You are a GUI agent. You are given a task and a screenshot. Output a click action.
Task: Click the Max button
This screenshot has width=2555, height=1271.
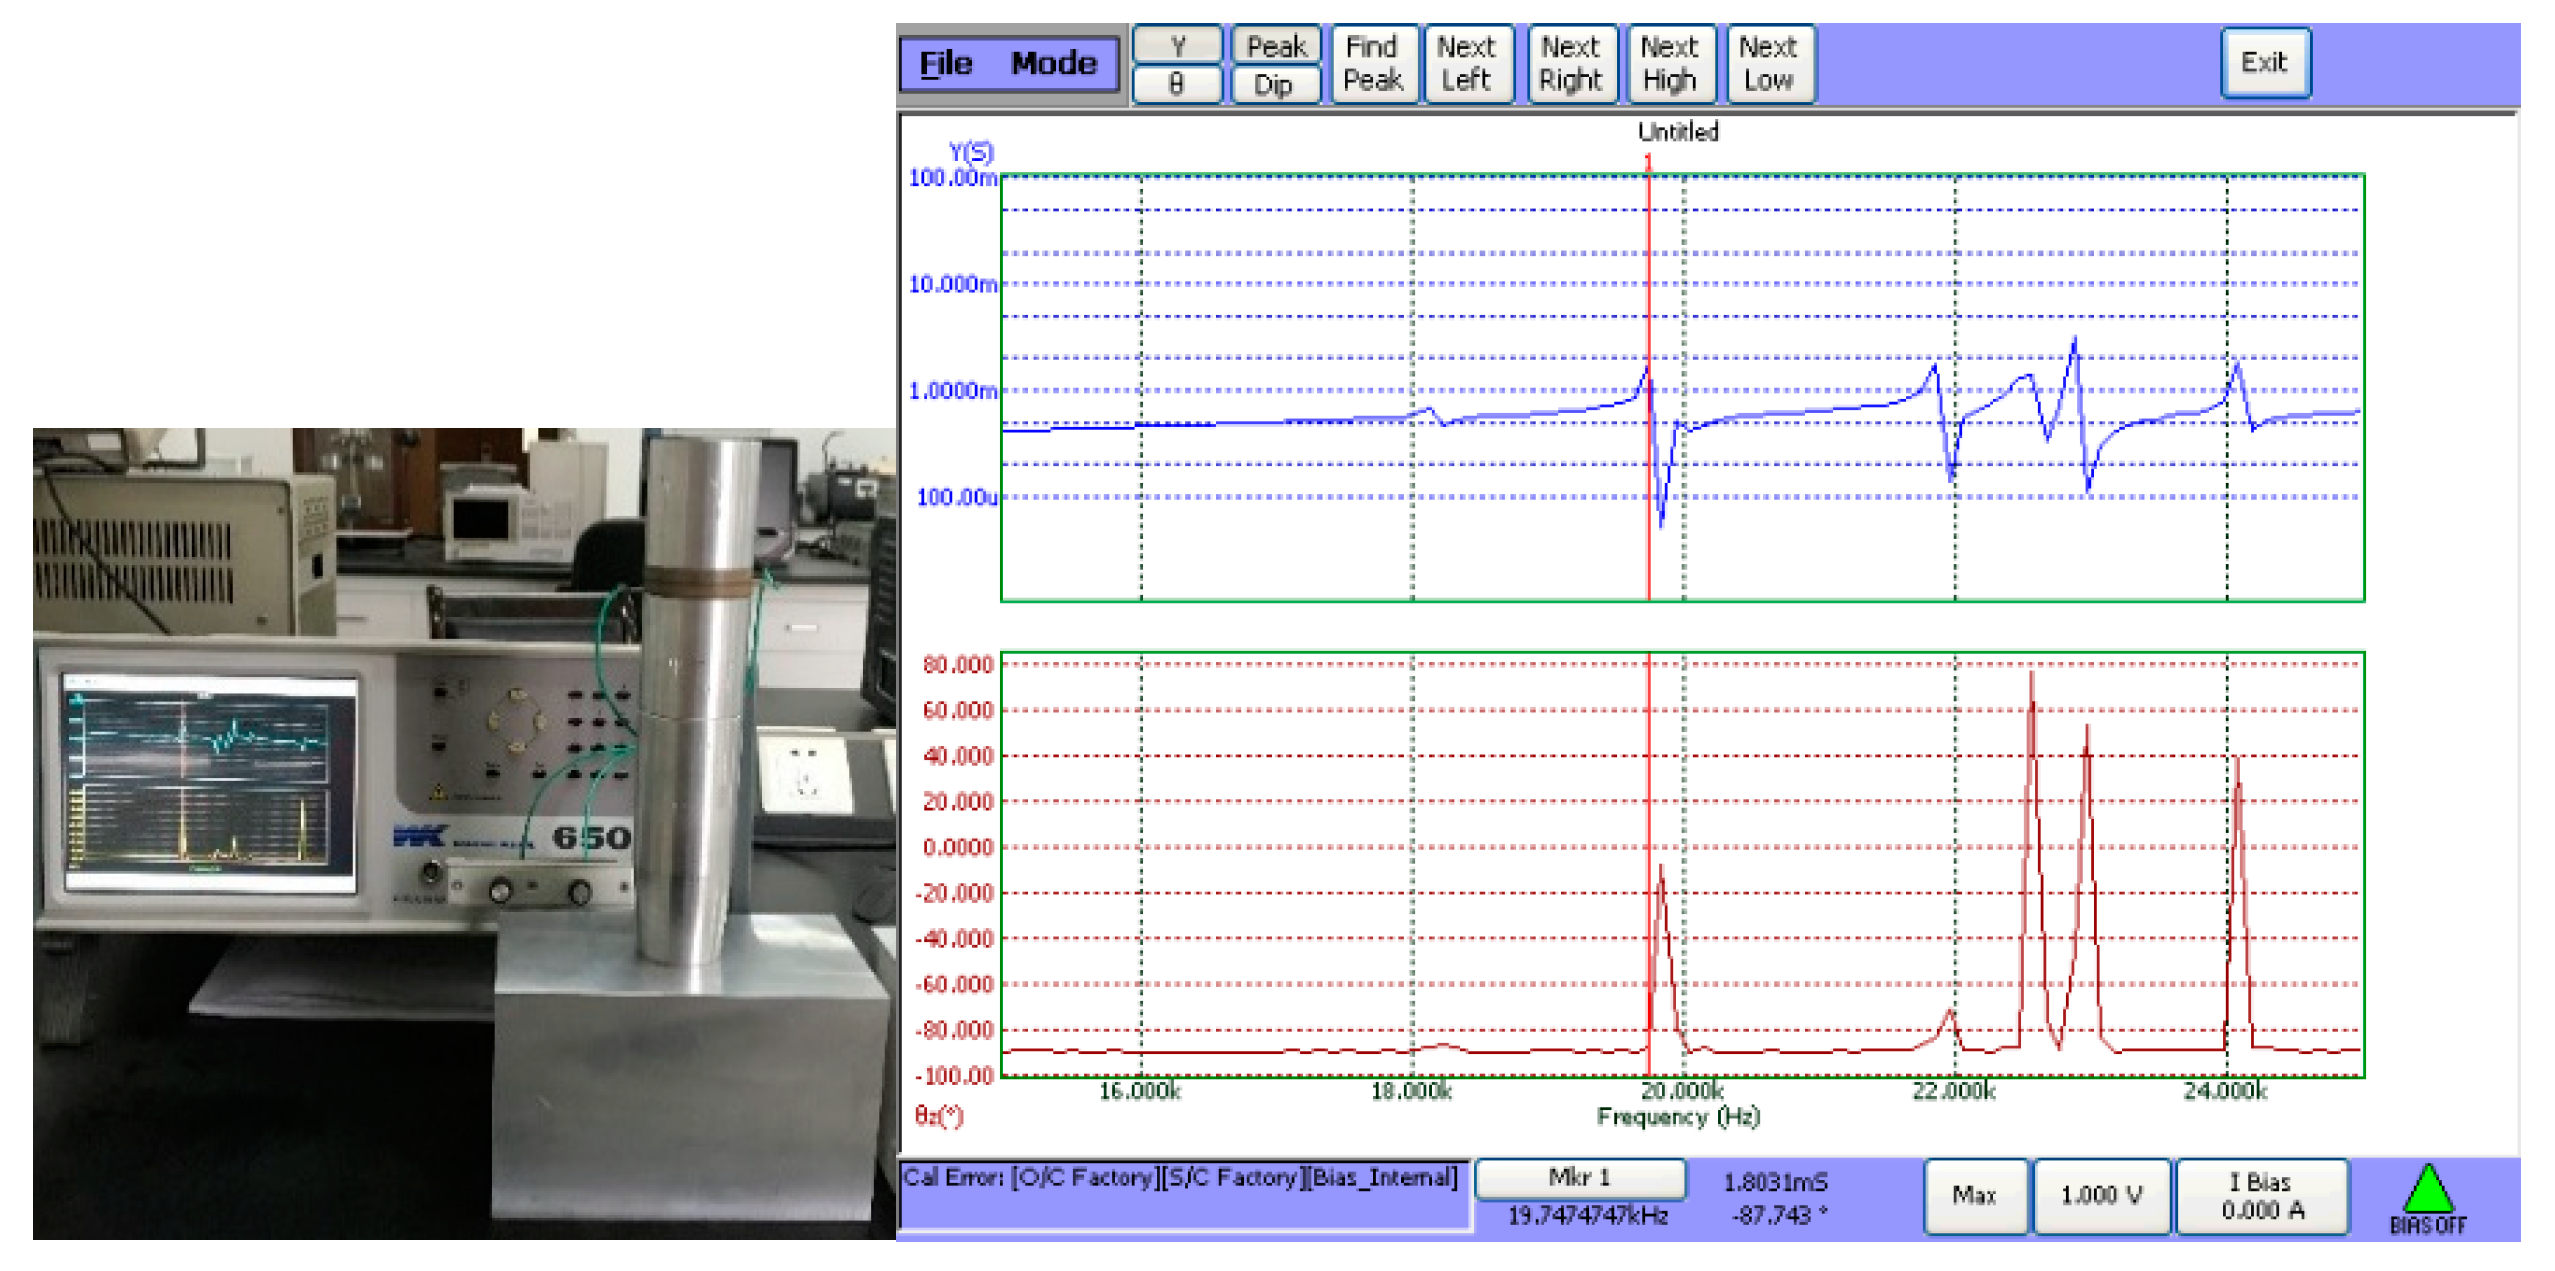1974,1195
